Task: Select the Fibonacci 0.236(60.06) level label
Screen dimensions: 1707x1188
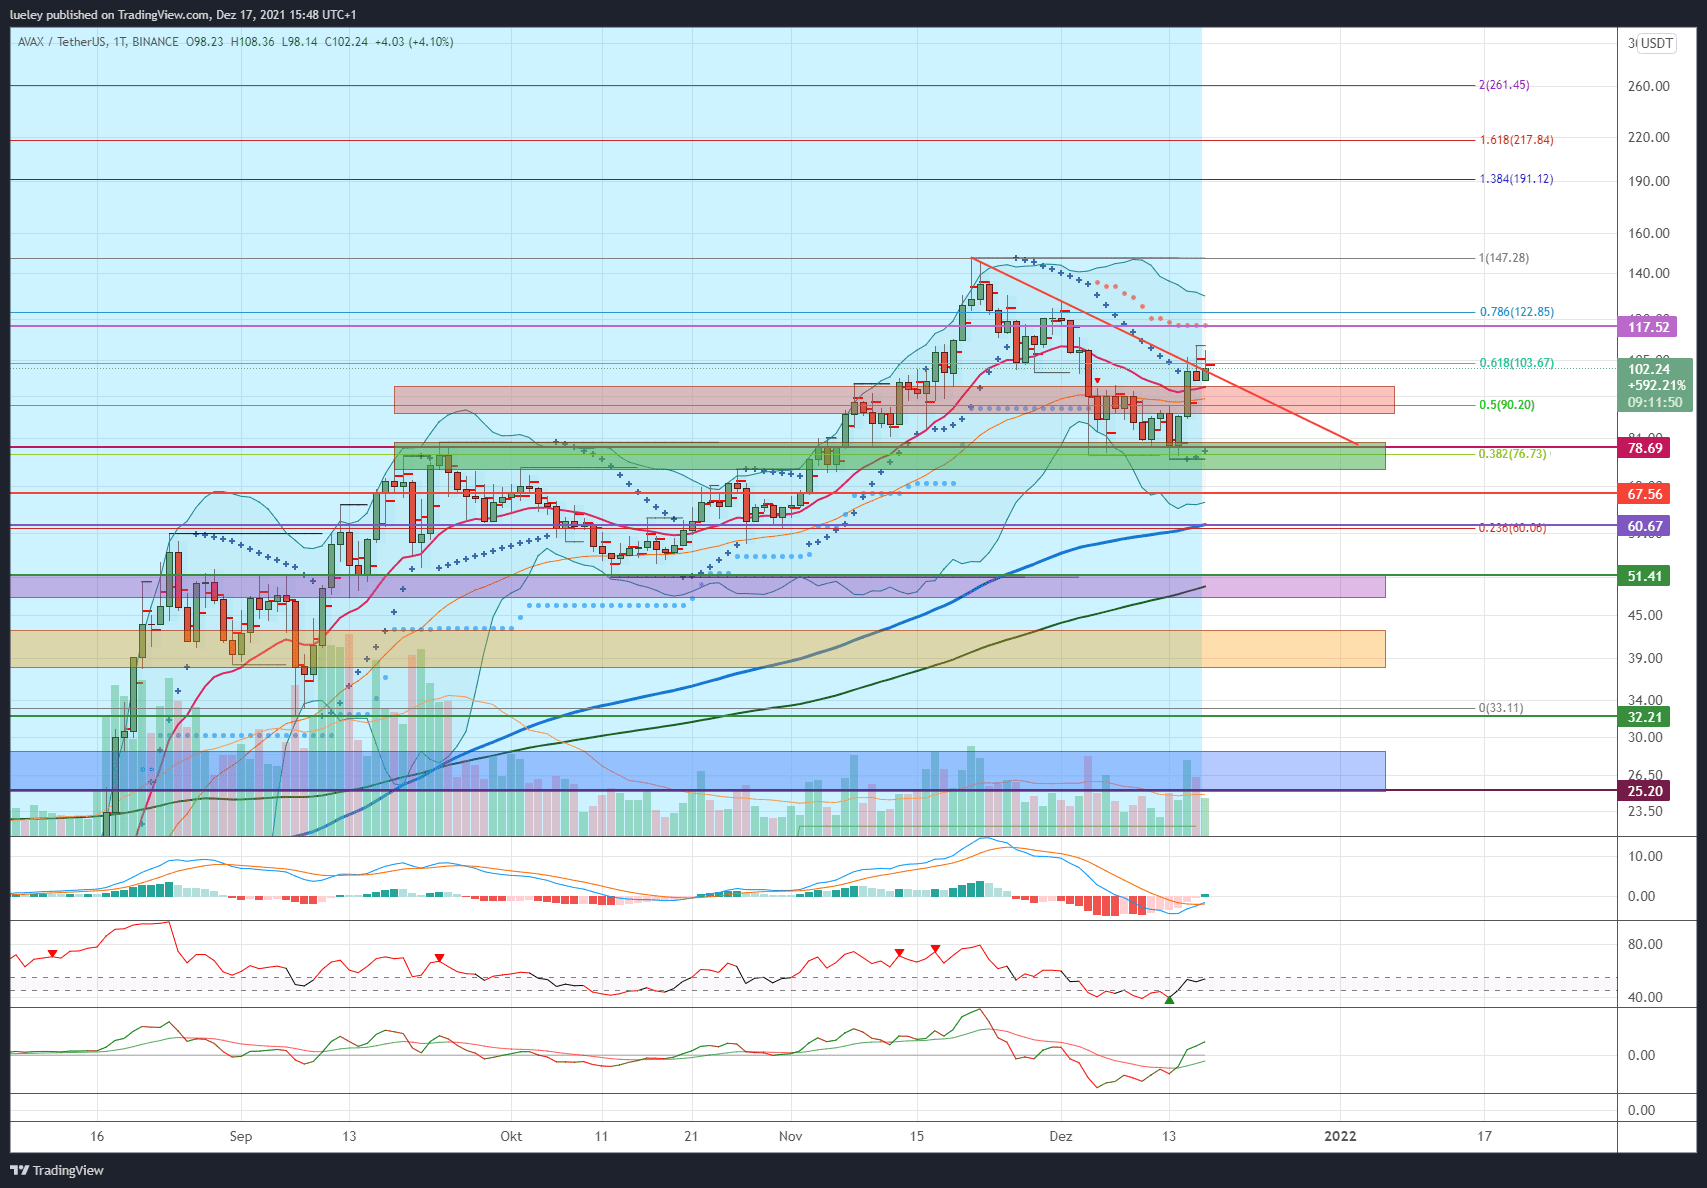Action: coord(1512,528)
